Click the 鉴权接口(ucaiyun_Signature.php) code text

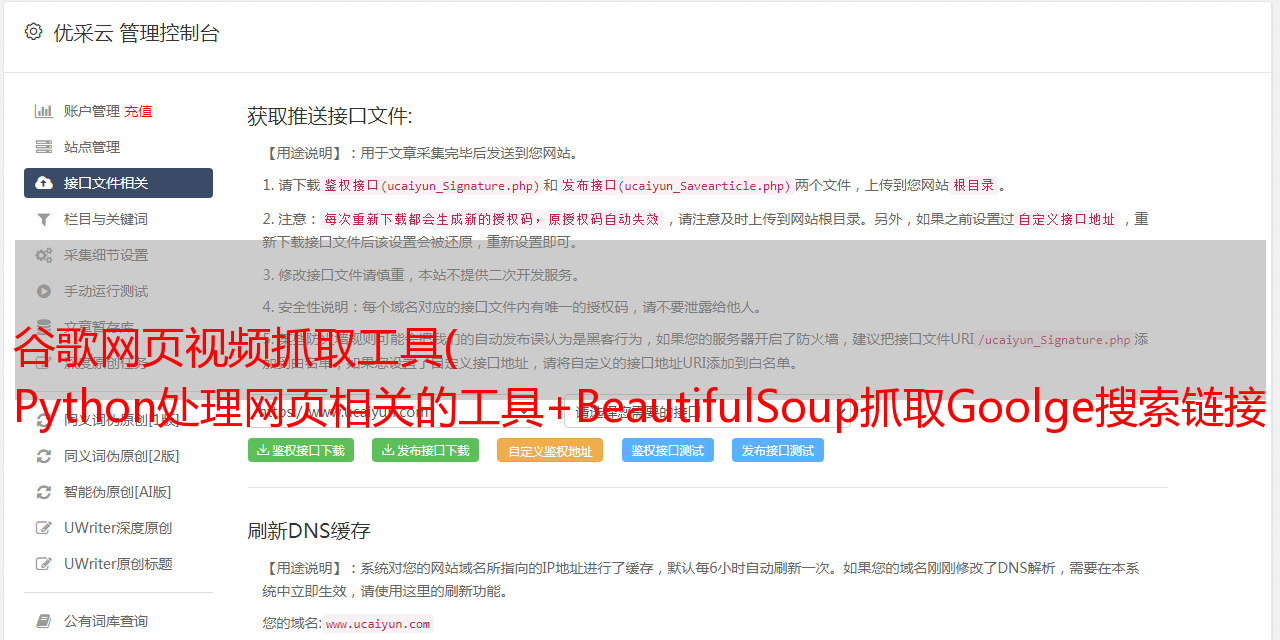pos(431,185)
